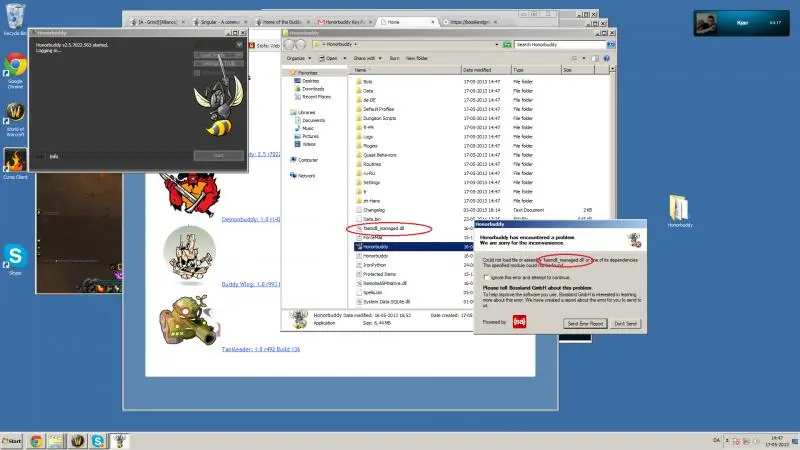Select the Changelog text document

click(370, 210)
